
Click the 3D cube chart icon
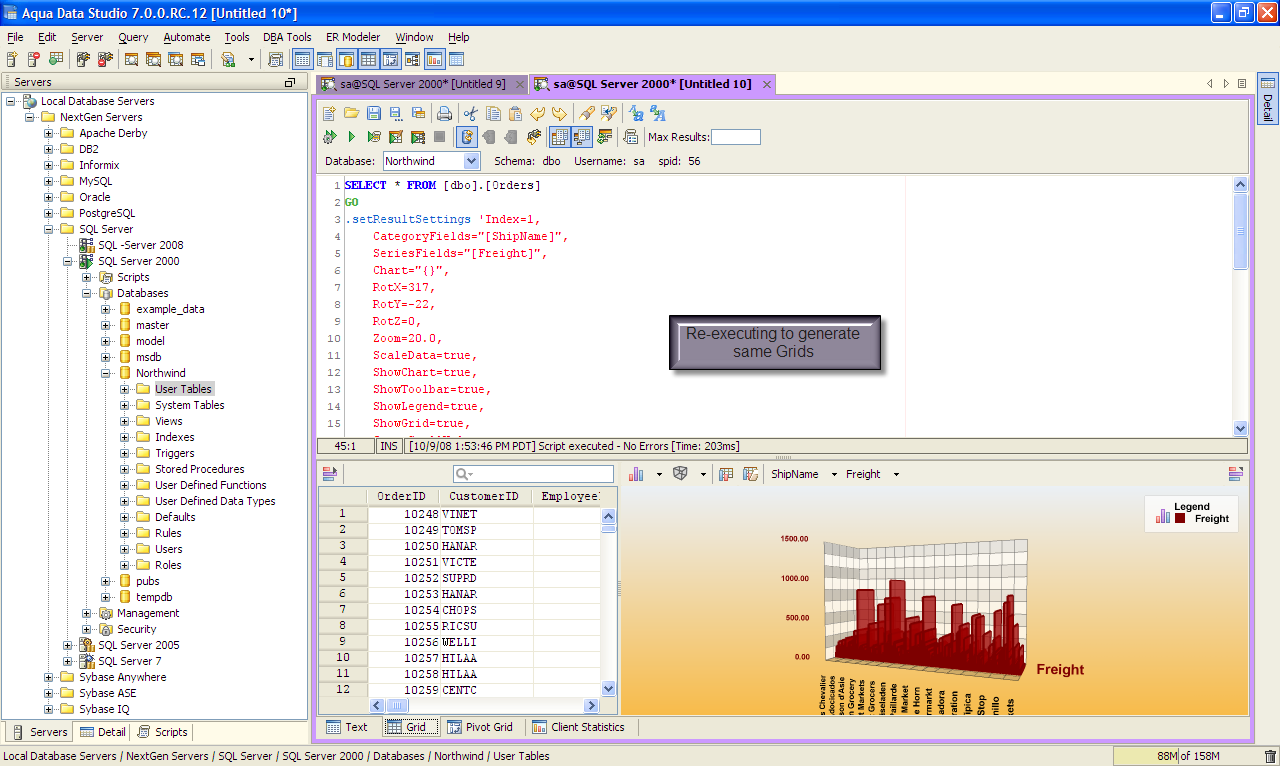tap(680, 474)
